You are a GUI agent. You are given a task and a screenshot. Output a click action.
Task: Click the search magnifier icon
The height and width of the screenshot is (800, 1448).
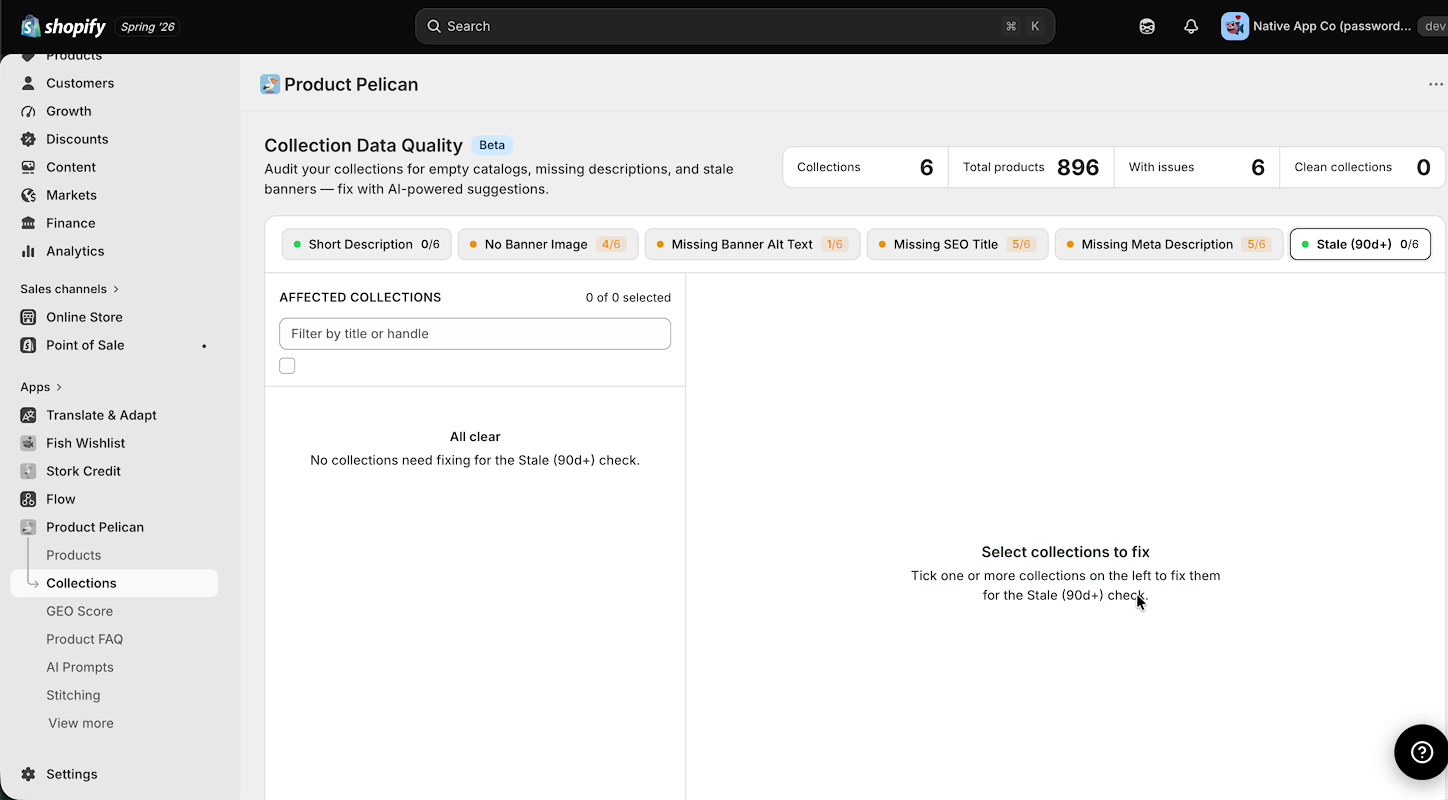tap(434, 26)
